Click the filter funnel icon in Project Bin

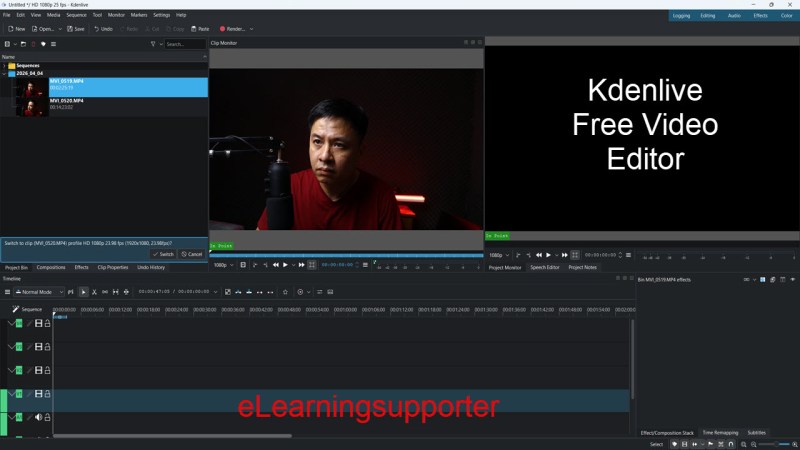click(x=153, y=44)
